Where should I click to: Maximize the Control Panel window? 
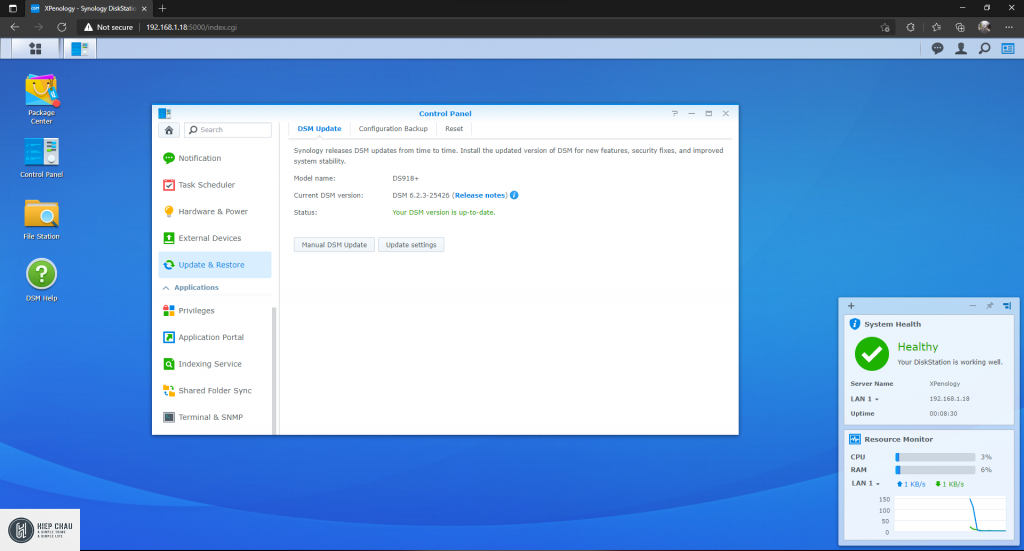(709, 114)
